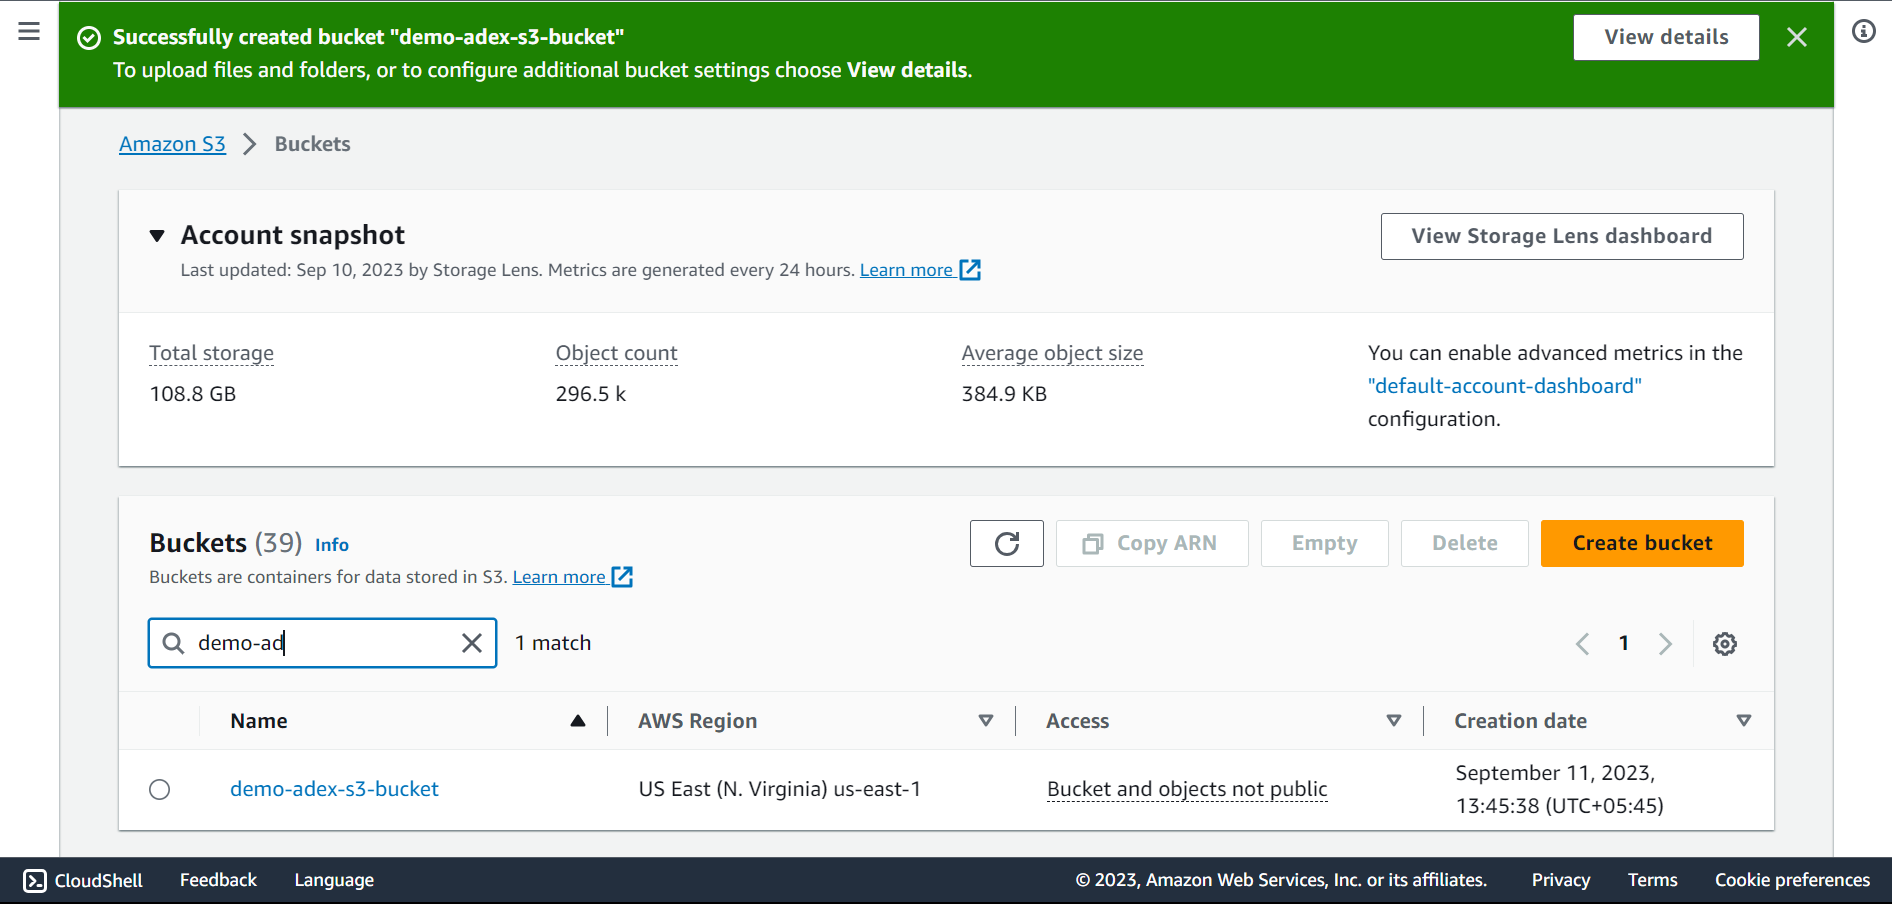
Task: Click Bucket and objects not public
Action: tap(1187, 789)
